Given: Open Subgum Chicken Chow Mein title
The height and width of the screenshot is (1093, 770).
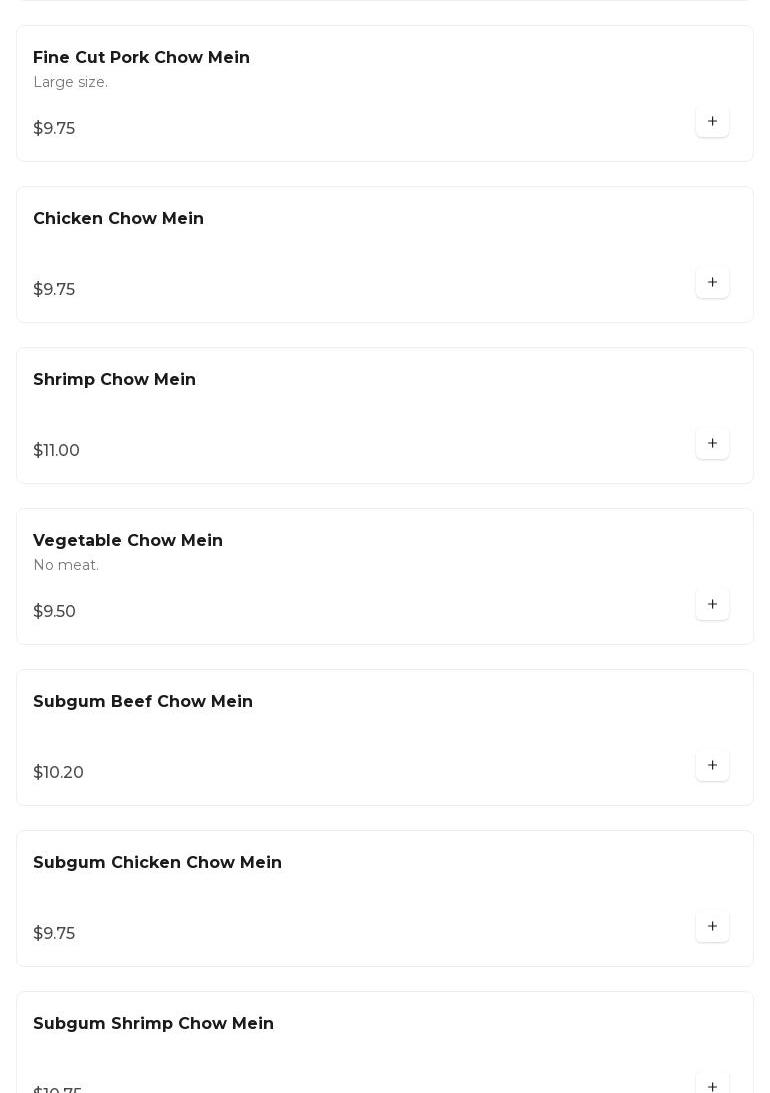Looking at the screenshot, I should (x=157, y=863).
